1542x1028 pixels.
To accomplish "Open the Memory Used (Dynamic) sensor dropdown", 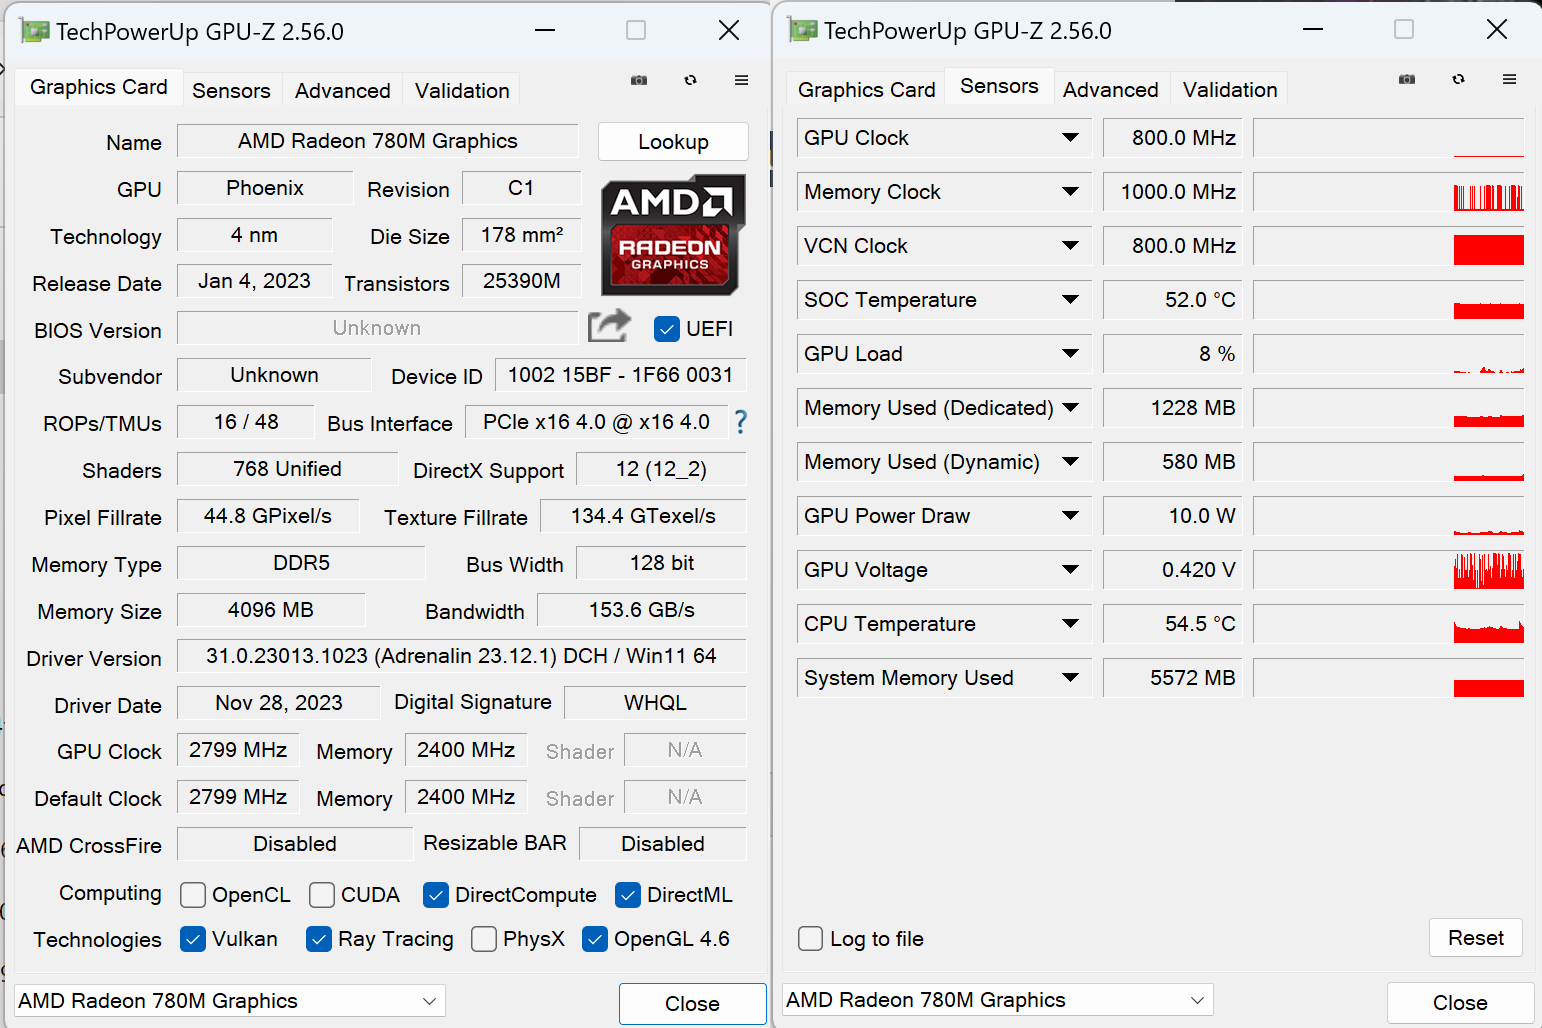I will [1070, 461].
